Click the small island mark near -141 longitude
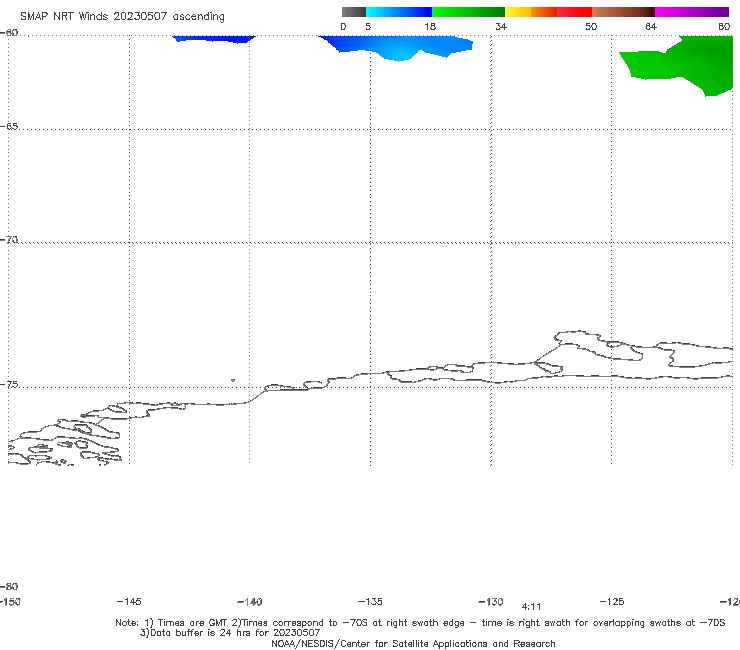The image size is (740, 650). (x=233, y=380)
